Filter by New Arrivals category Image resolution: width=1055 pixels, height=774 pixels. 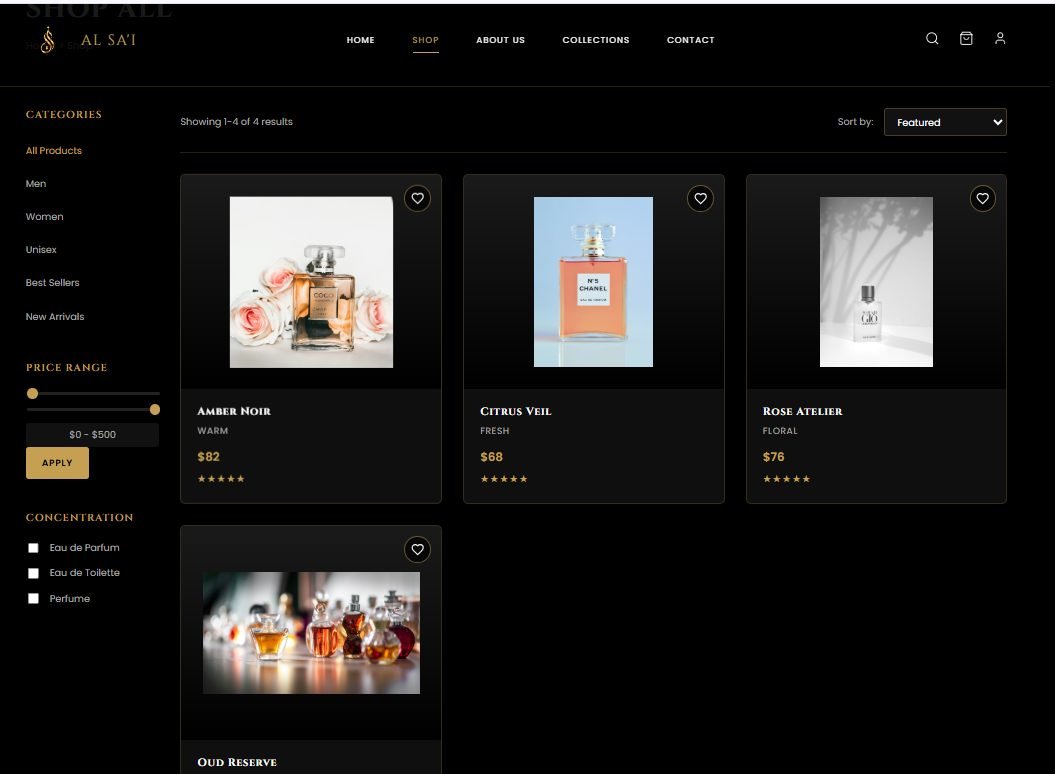coord(55,316)
